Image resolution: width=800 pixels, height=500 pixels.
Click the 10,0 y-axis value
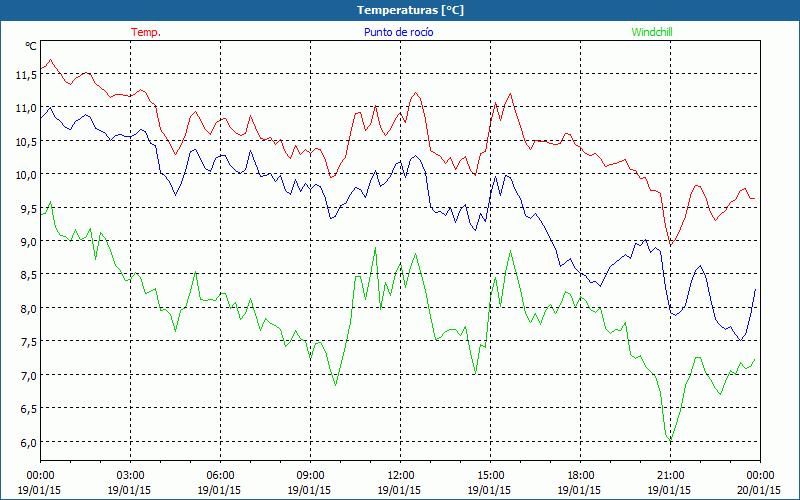coord(26,175)
